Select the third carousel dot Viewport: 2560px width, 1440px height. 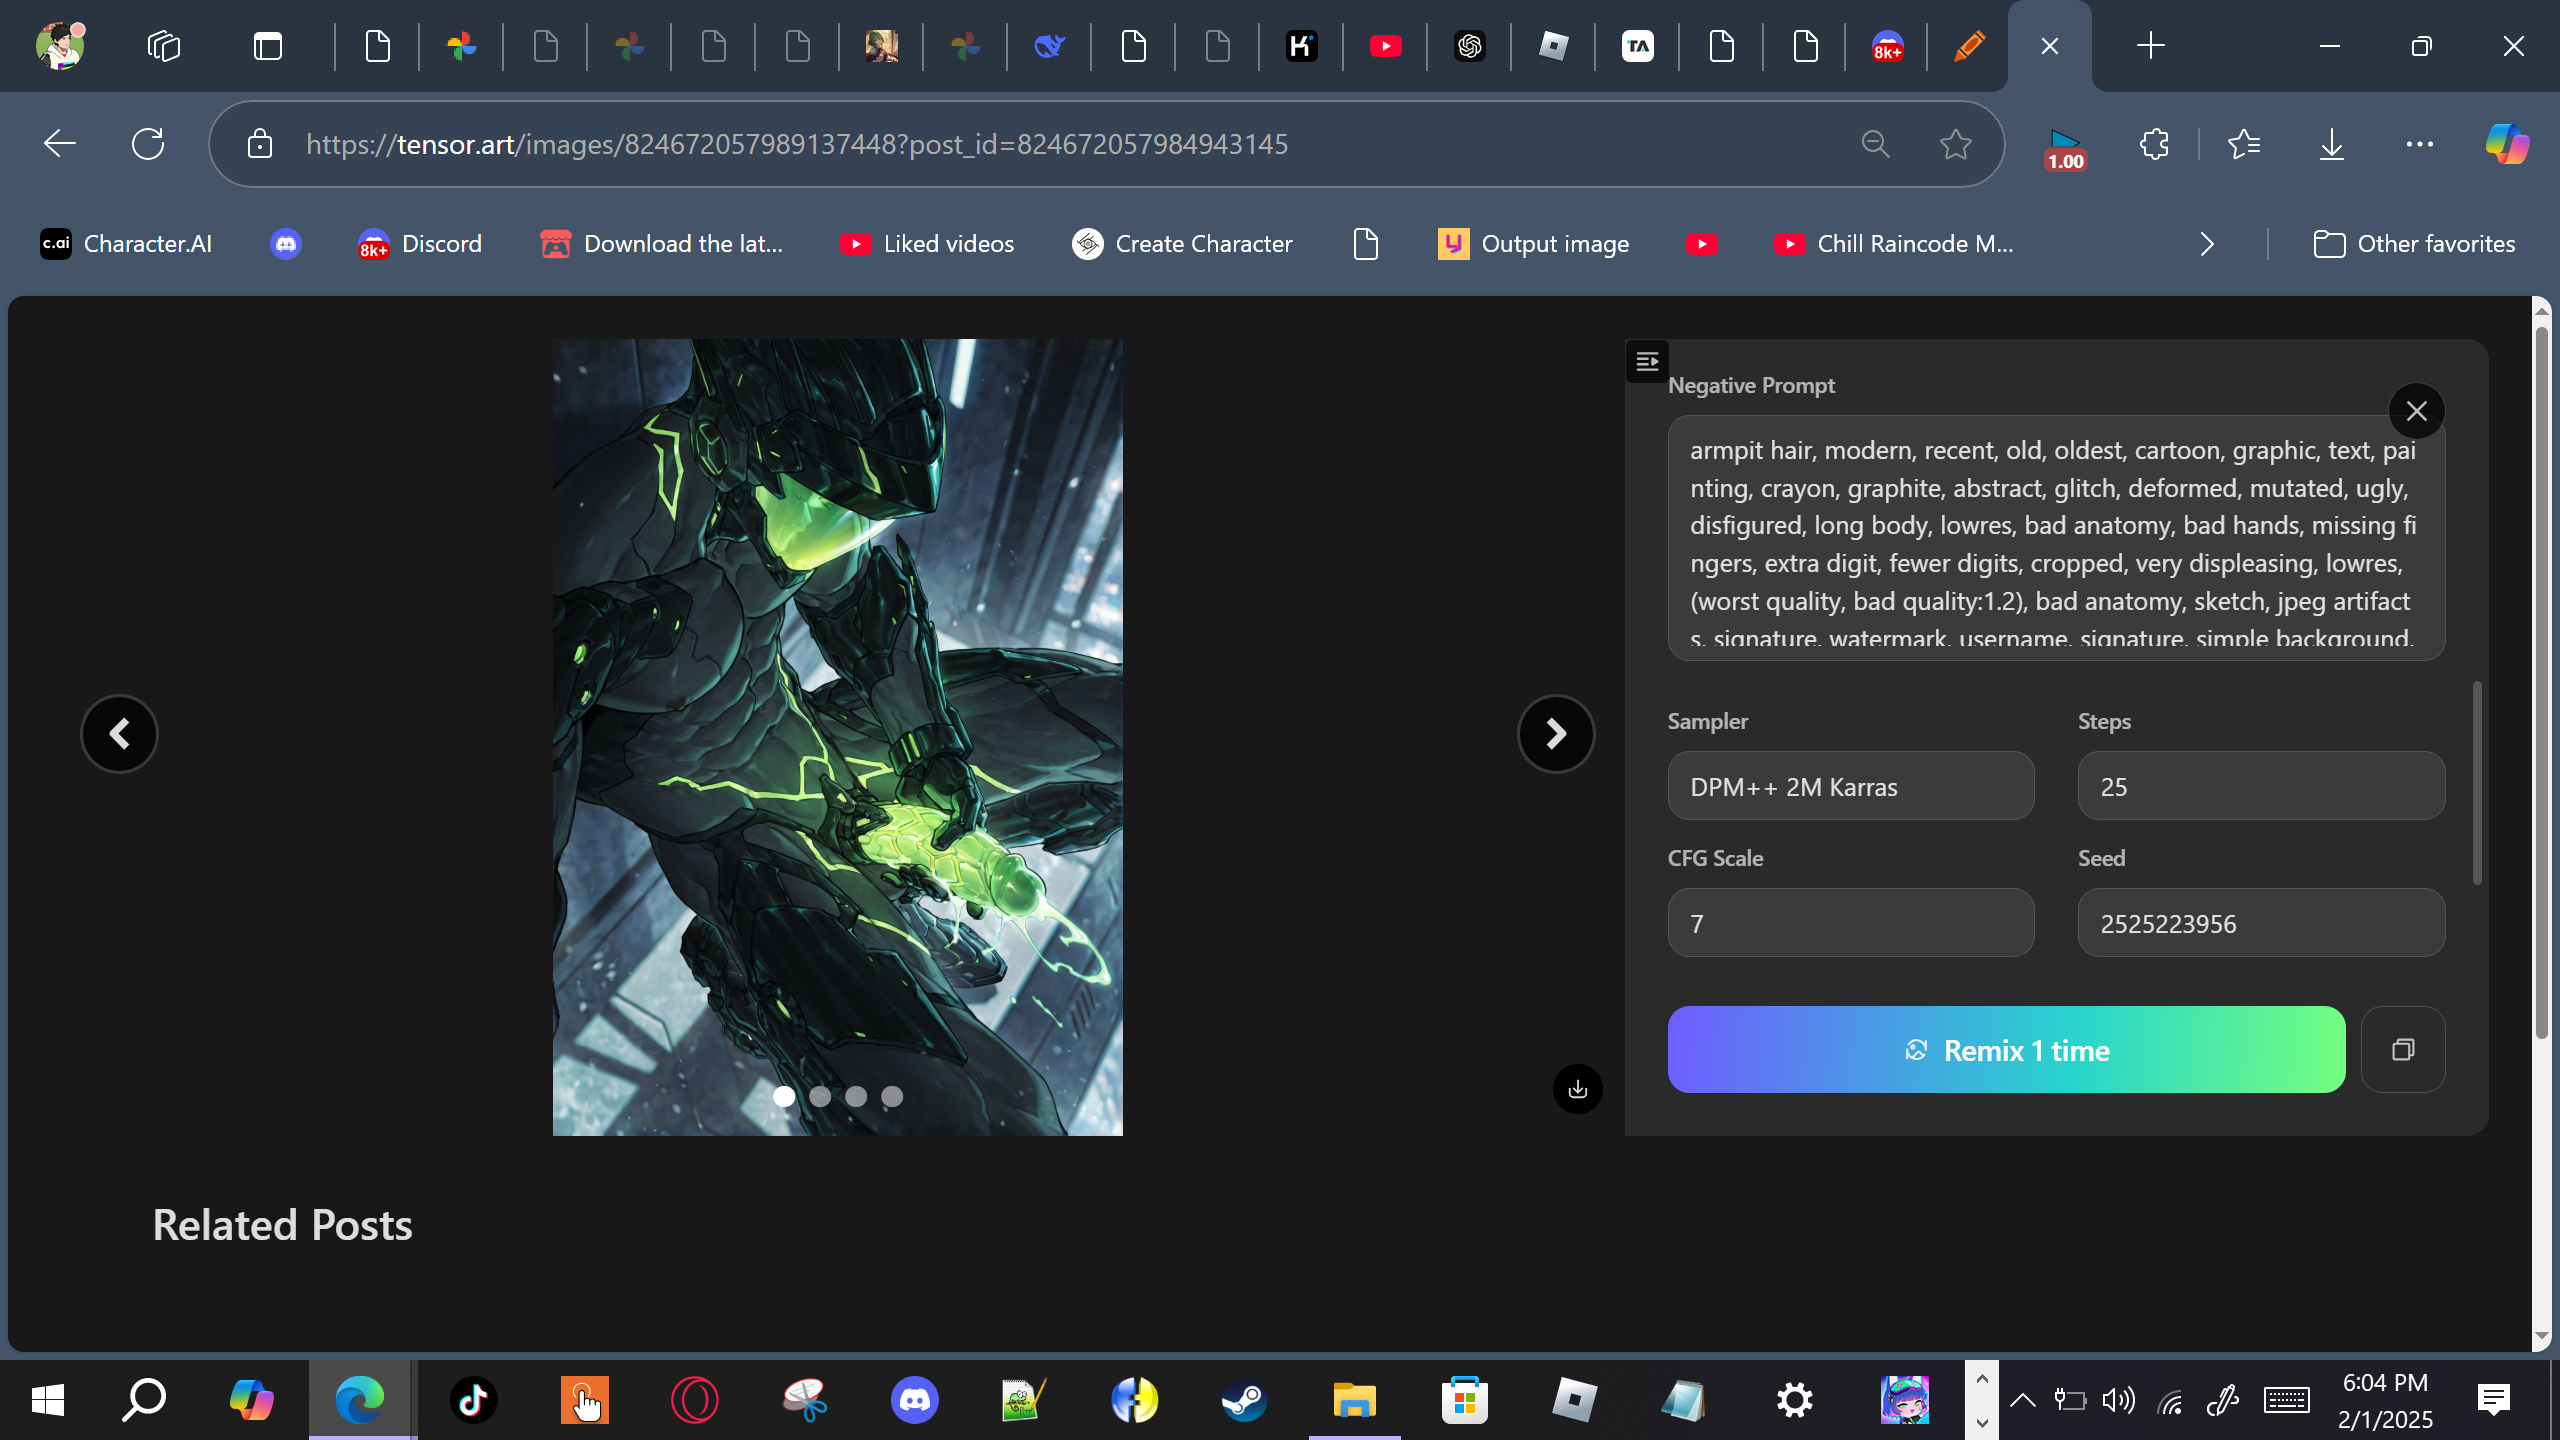(x=856, y=1096)
